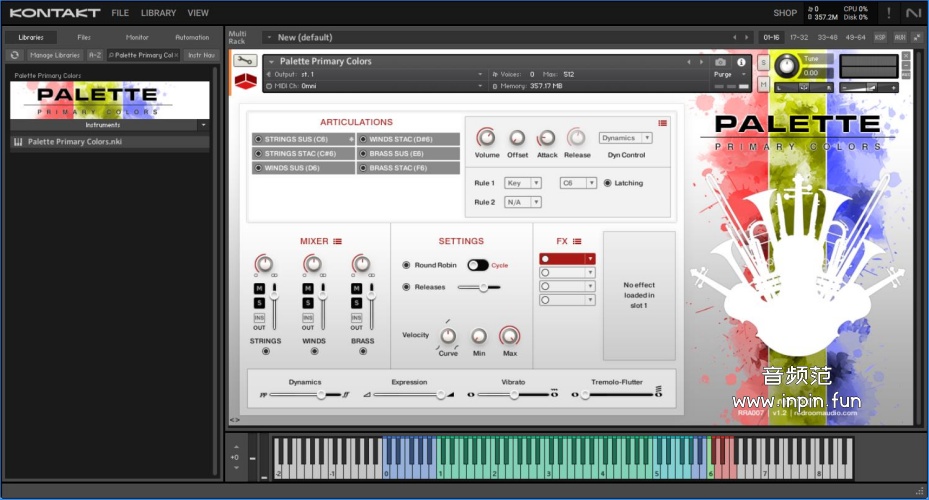This screenshot has height=500, width=929.
Task: Click the SHOP link
Action: point(785,13)
